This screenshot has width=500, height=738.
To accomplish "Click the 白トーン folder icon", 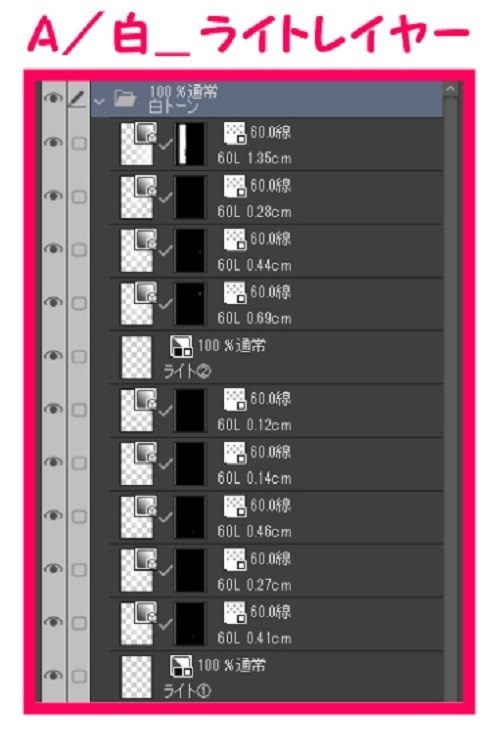I will pyautogui.click(x=125, y=99).
